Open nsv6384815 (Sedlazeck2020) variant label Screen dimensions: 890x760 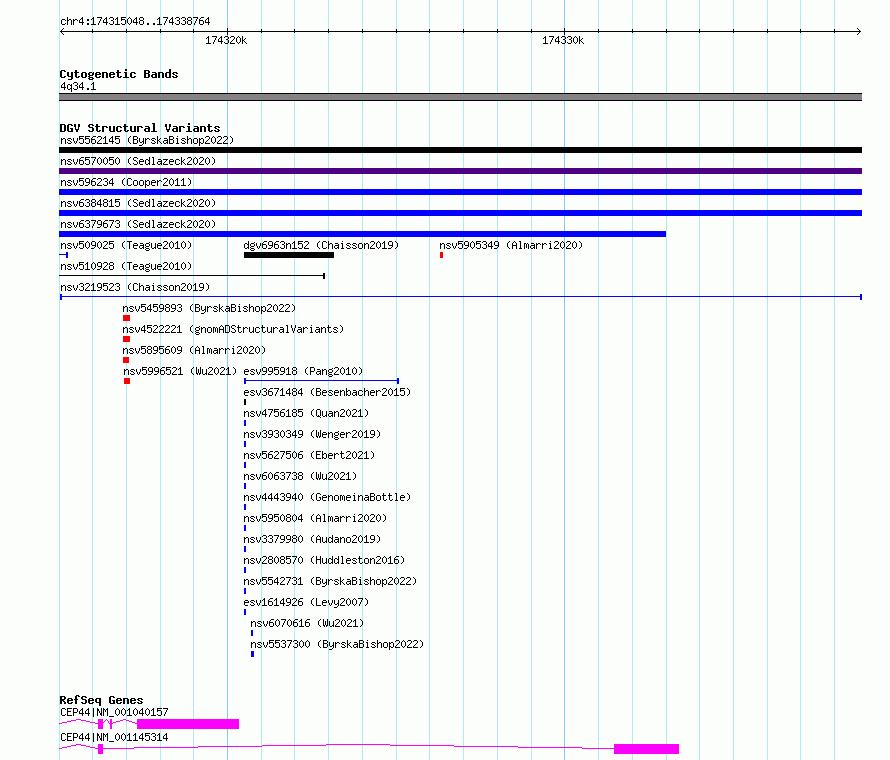(x=138, y=203)
